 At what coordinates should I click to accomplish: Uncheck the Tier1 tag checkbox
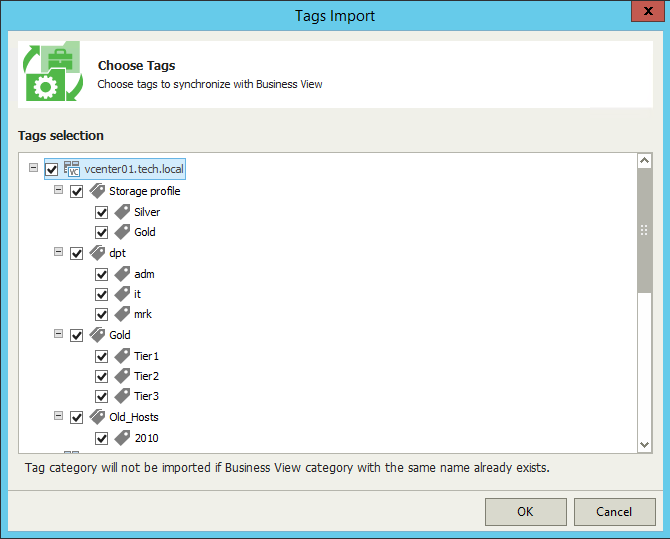(x=102, y=356)
